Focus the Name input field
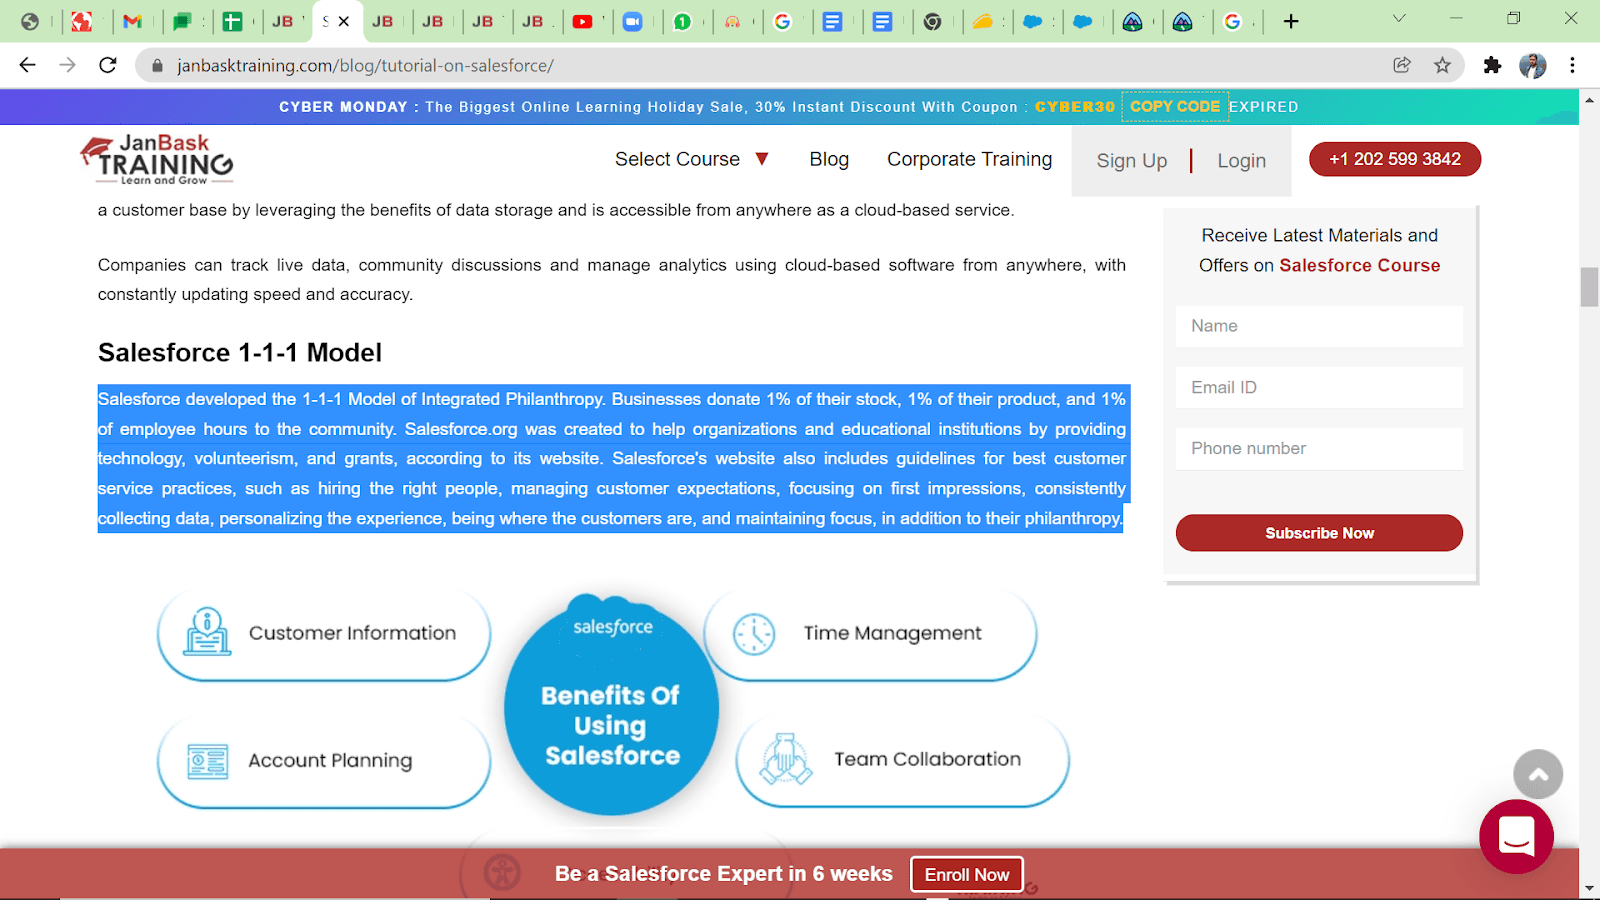 pos(1319,326)
